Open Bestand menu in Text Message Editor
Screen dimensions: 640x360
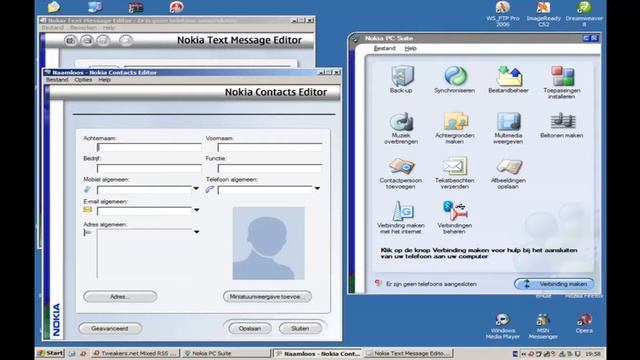(x=53, y=28)
